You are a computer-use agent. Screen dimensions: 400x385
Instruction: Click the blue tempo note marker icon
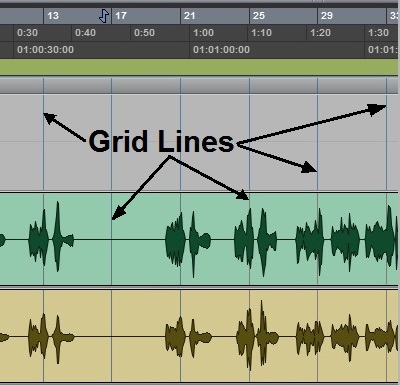(104, 16)
